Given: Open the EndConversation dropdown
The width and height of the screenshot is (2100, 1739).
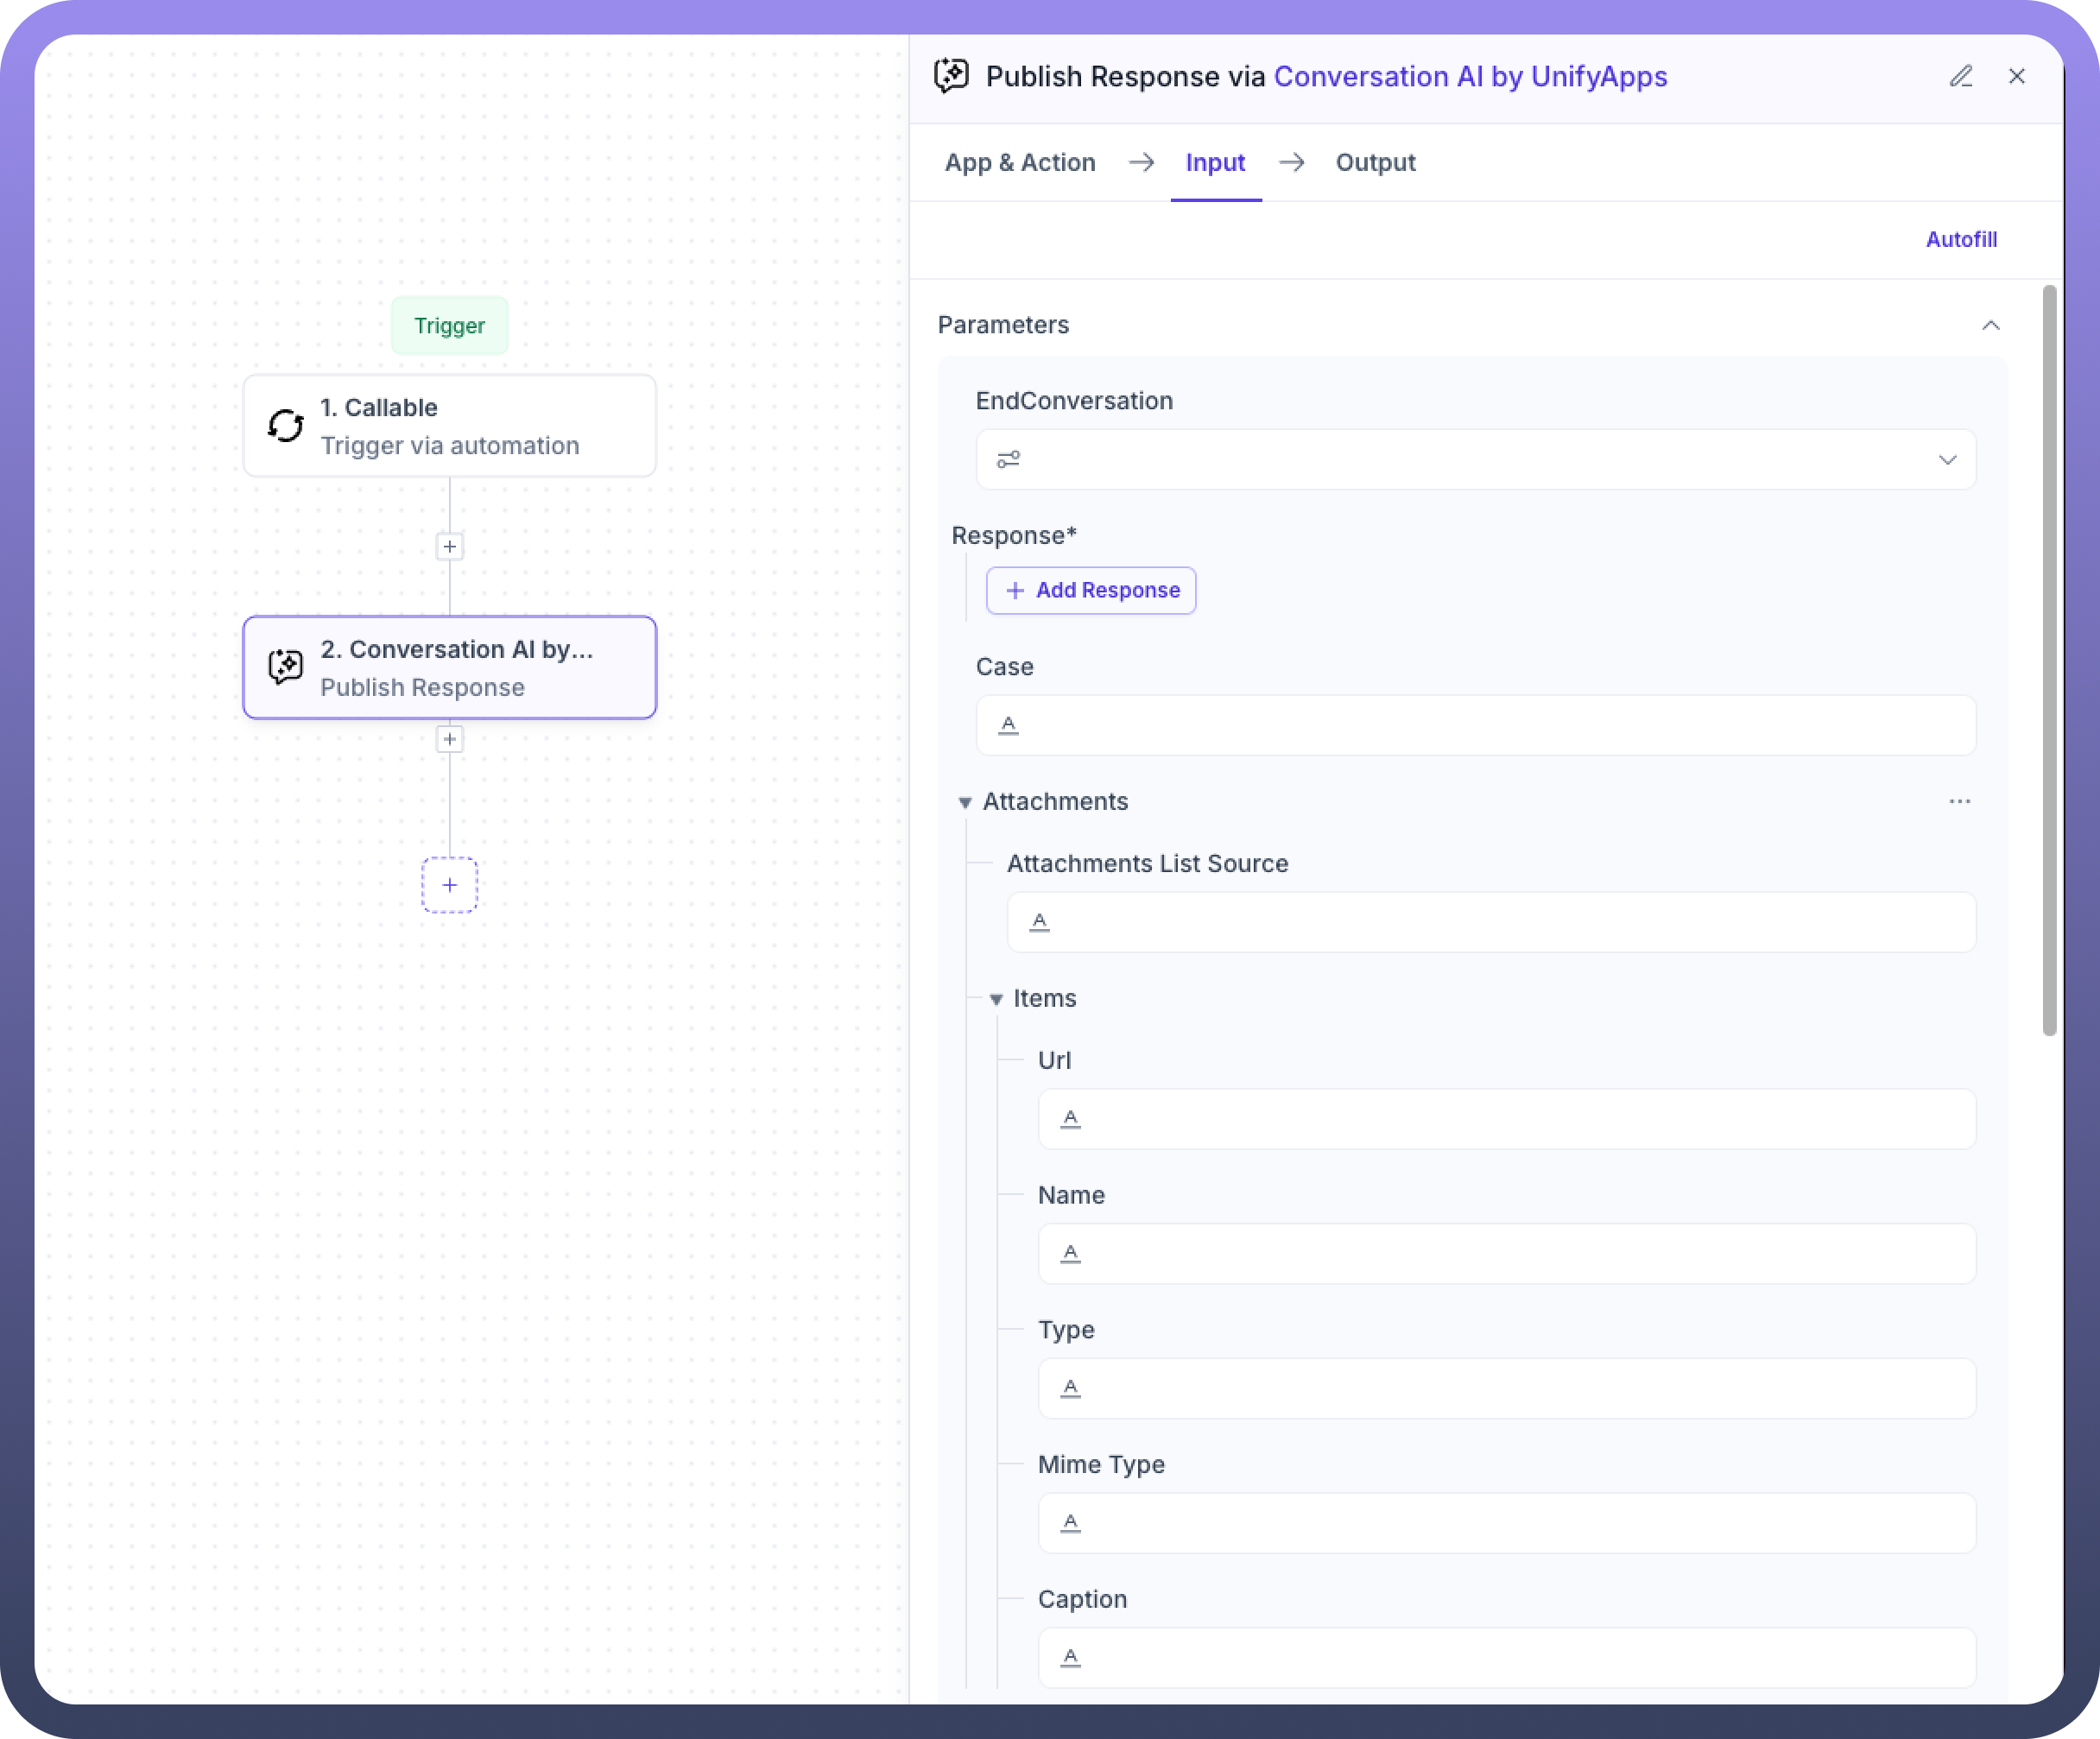Looking at the screenshot, I should pos(1946,460).
